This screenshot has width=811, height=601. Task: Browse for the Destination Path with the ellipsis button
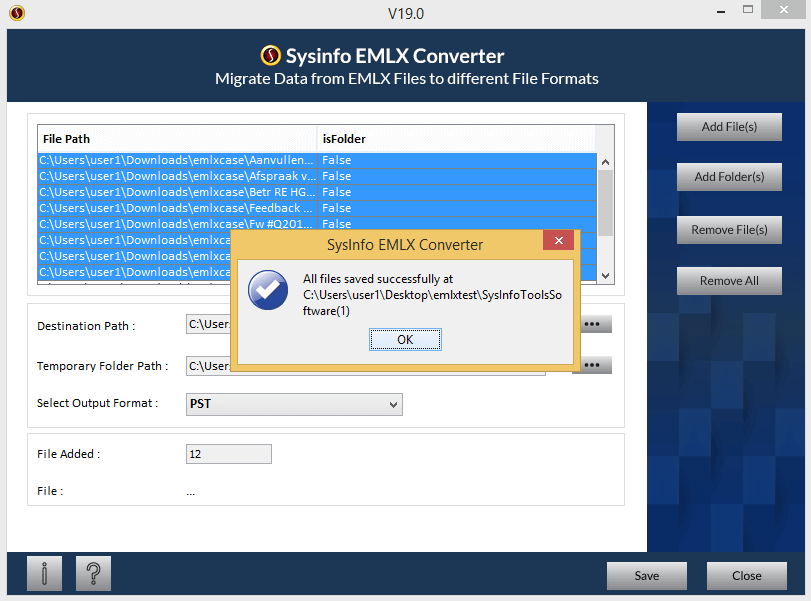(596, 324)
